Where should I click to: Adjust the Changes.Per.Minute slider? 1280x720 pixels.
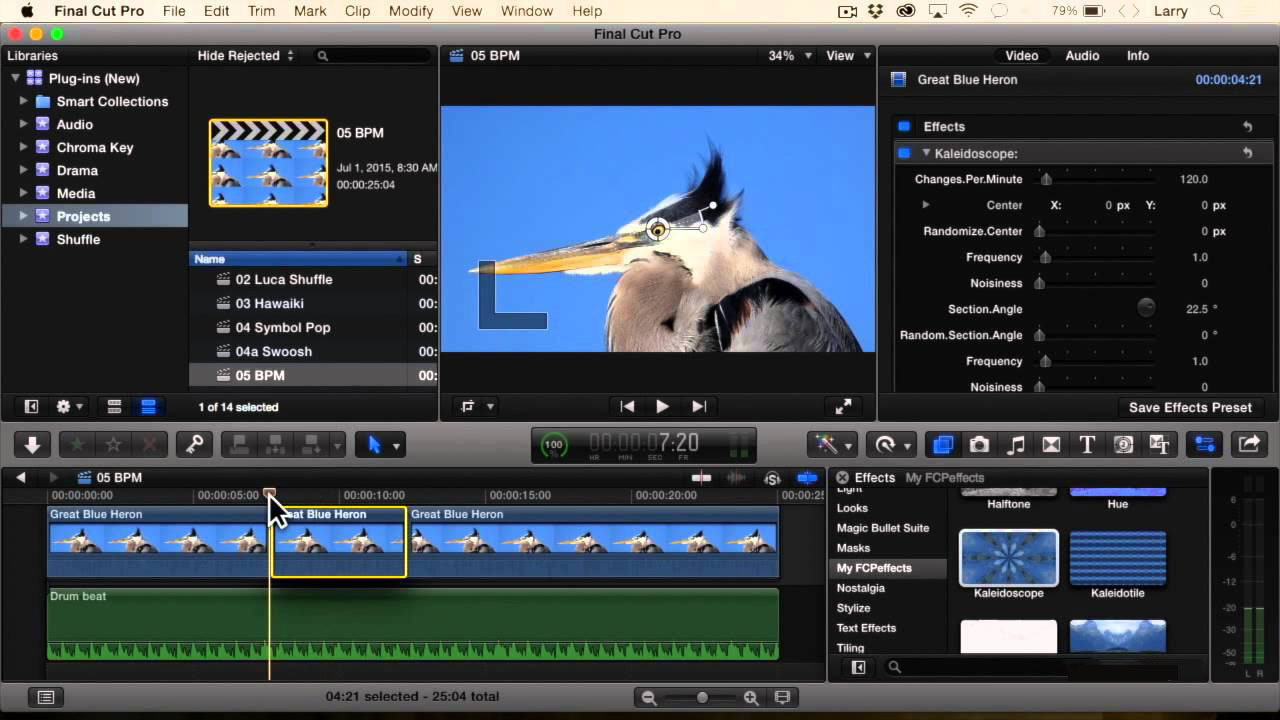tap(1046, 179)
